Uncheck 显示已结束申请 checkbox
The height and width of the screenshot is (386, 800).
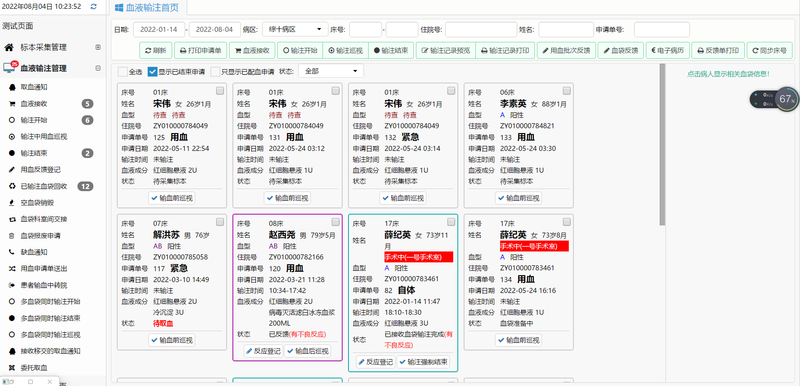coord(152,71)
